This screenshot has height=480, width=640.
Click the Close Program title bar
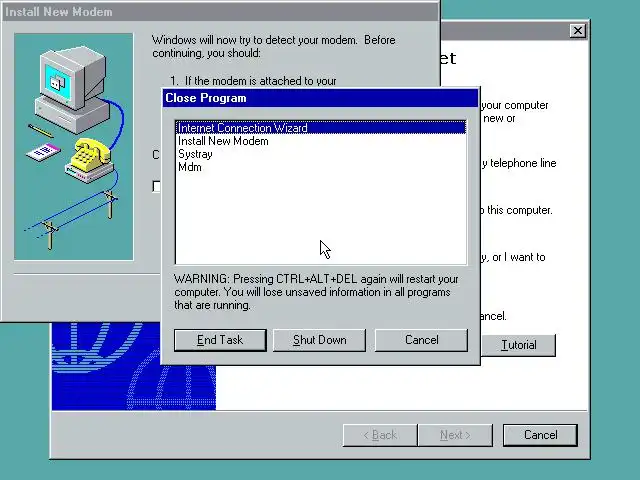click(x=320, y=98)
